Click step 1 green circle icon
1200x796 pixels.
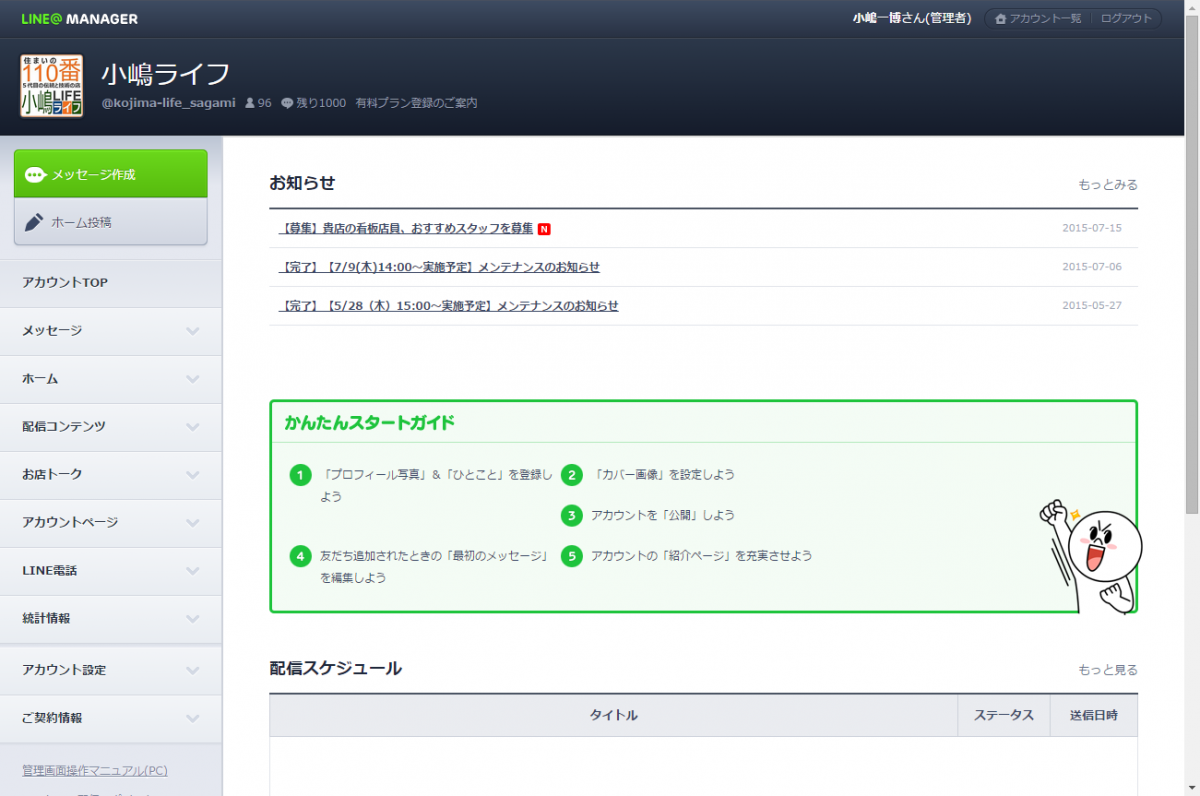(300, 475)
